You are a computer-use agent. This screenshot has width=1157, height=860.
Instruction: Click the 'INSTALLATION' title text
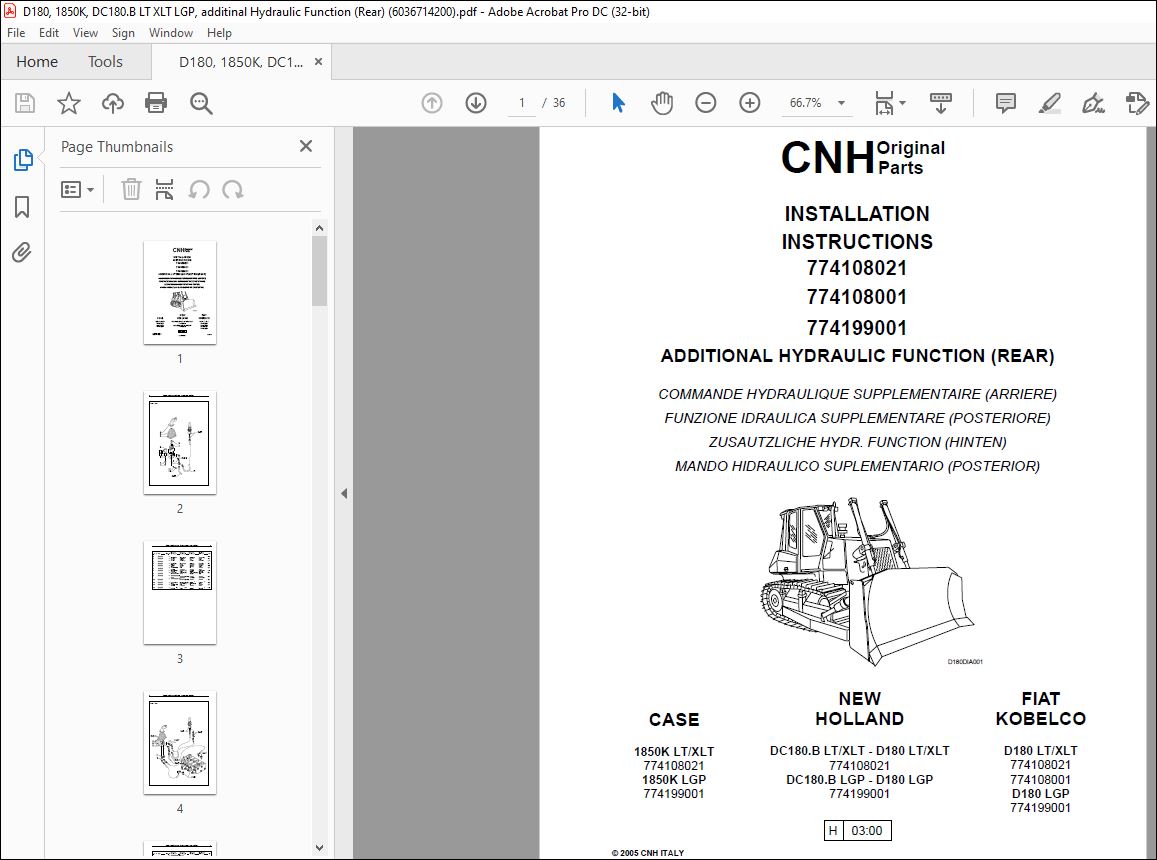857,214
